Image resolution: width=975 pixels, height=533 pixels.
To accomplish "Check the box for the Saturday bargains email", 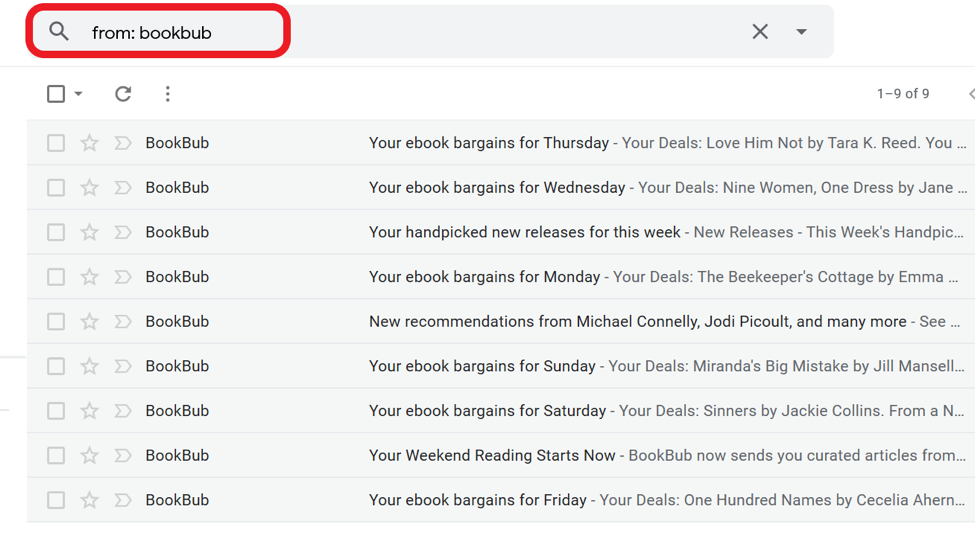I will pyautogui.click(x=56, y=411).
